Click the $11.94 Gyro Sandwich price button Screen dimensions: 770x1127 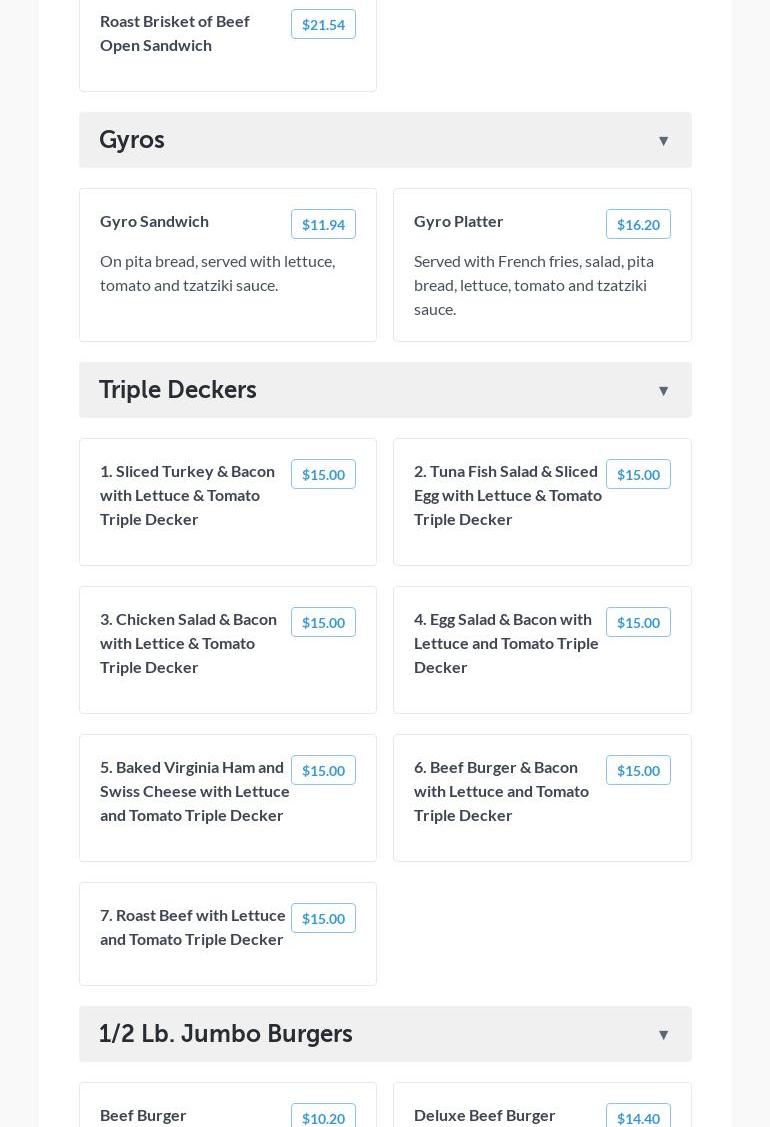point(323,224)
